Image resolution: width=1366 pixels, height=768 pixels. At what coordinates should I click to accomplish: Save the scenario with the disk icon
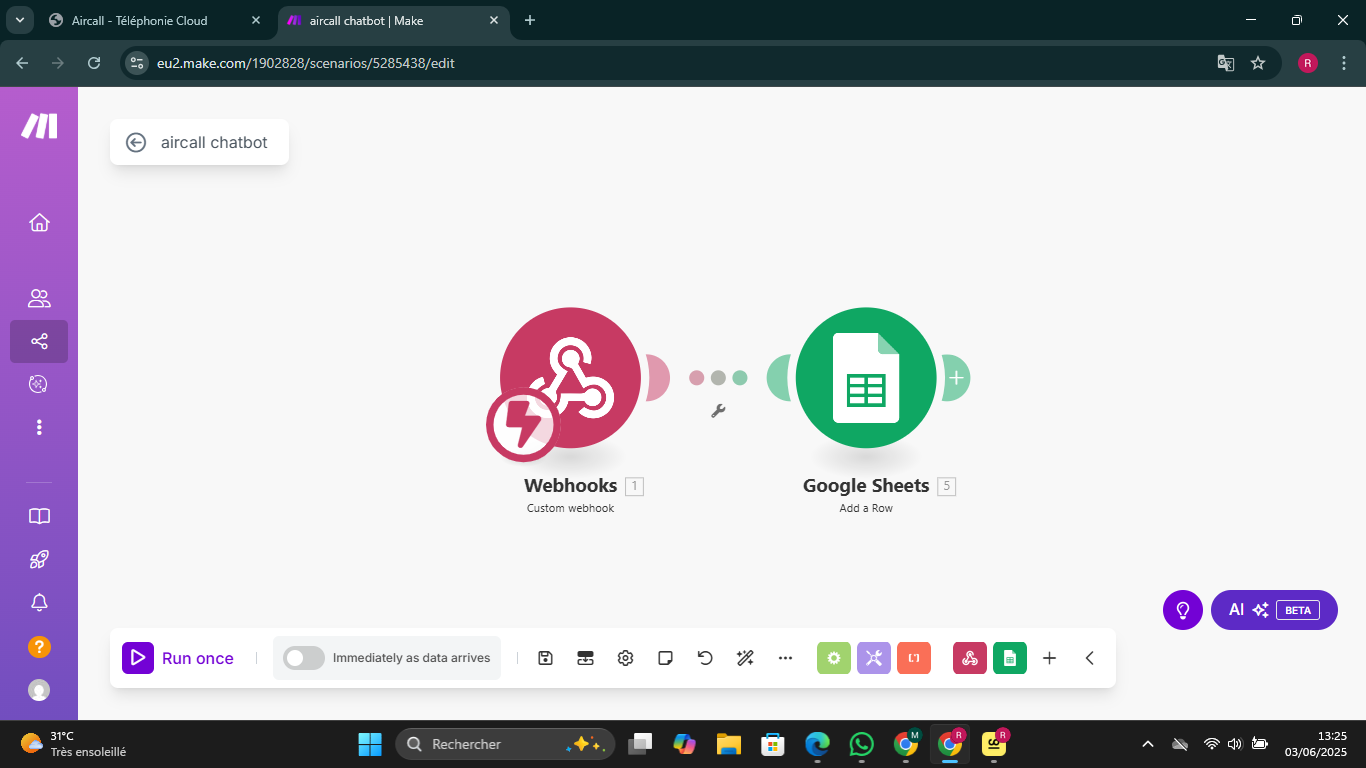coord(545,658)
